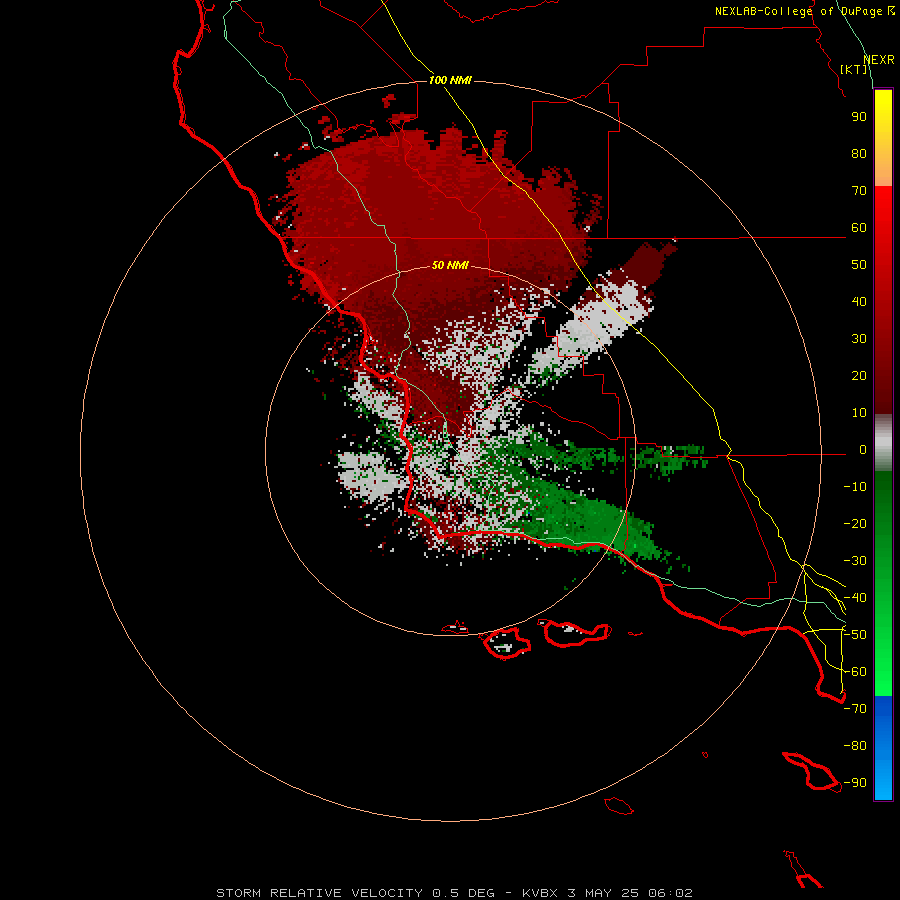Viewport: 900px width, 900px height.
Task: Click the 0 label on velocity scale
Action: (x=863, y=450)
